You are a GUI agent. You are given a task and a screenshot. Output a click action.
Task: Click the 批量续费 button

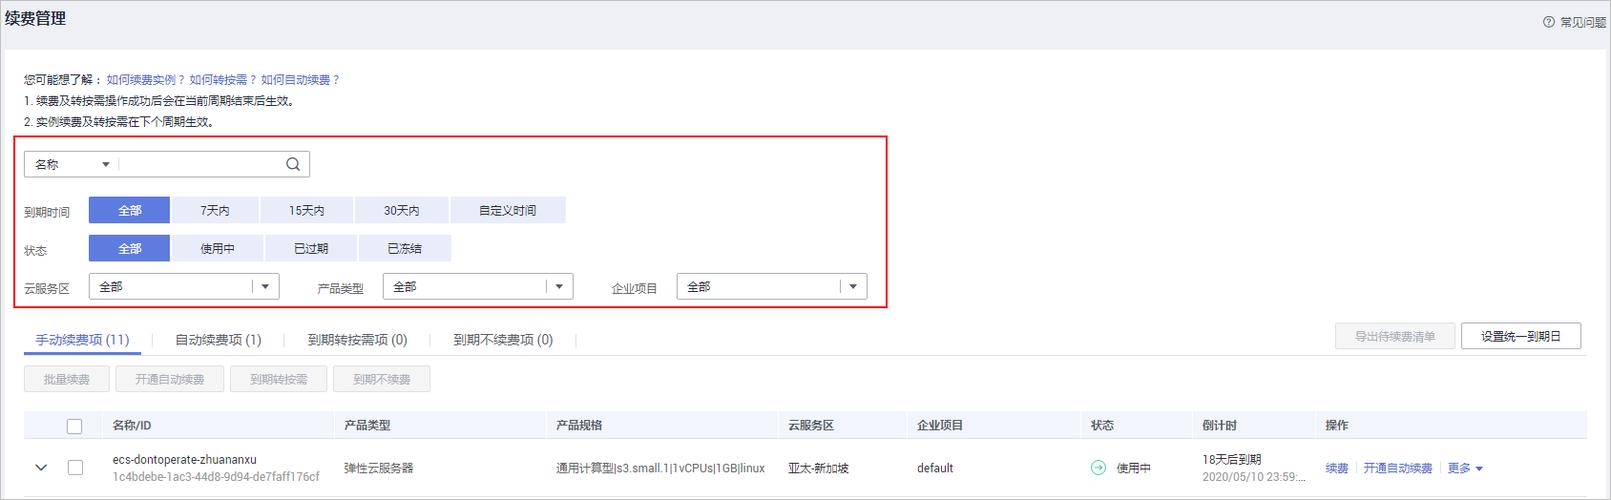[x=67, y=379]
